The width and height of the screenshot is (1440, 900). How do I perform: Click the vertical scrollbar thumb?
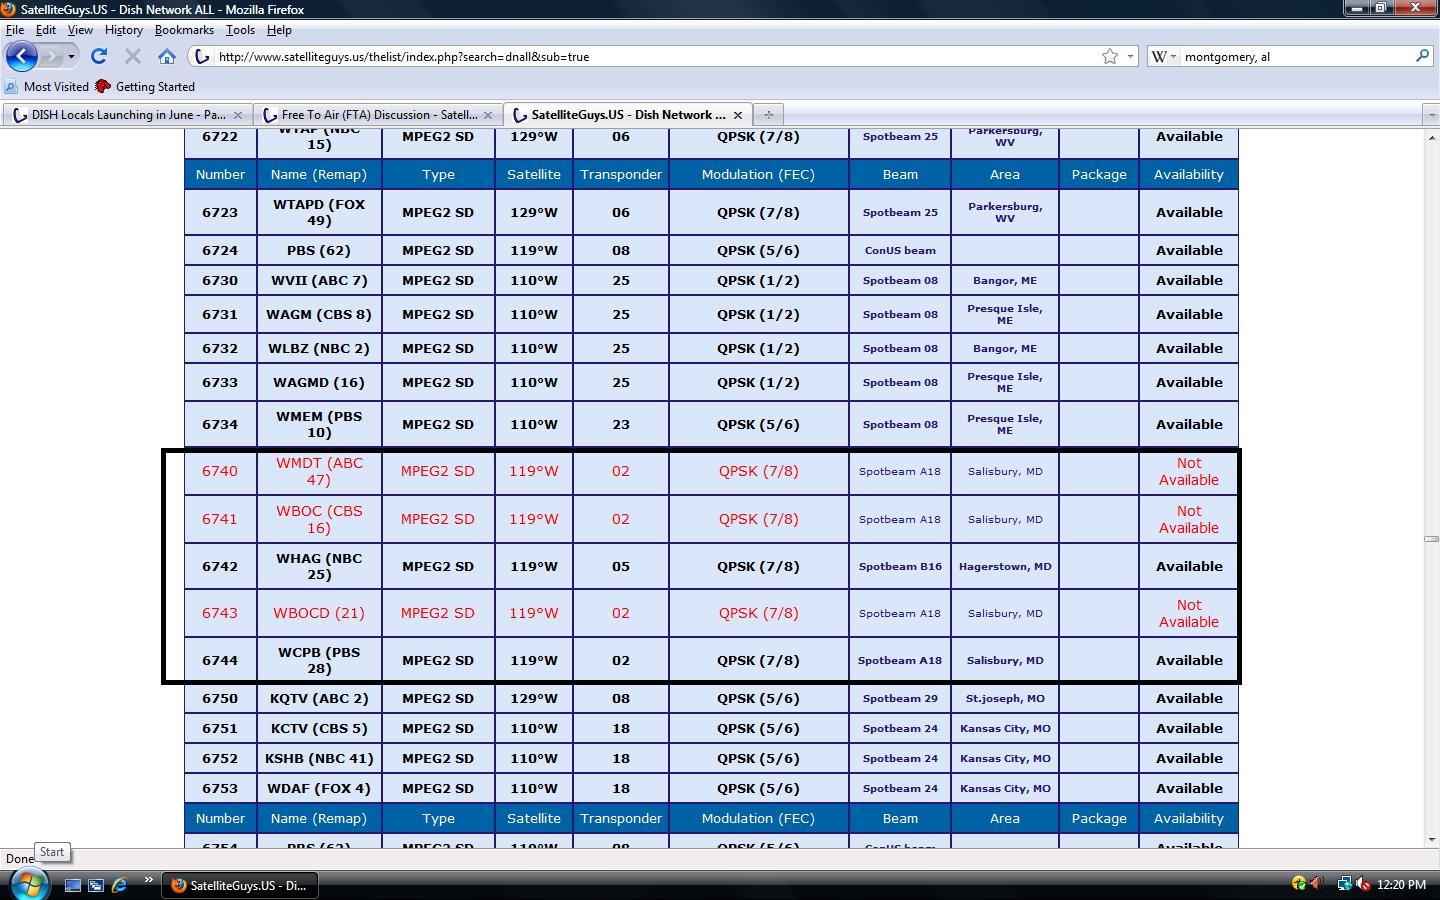click(1431, 539)
